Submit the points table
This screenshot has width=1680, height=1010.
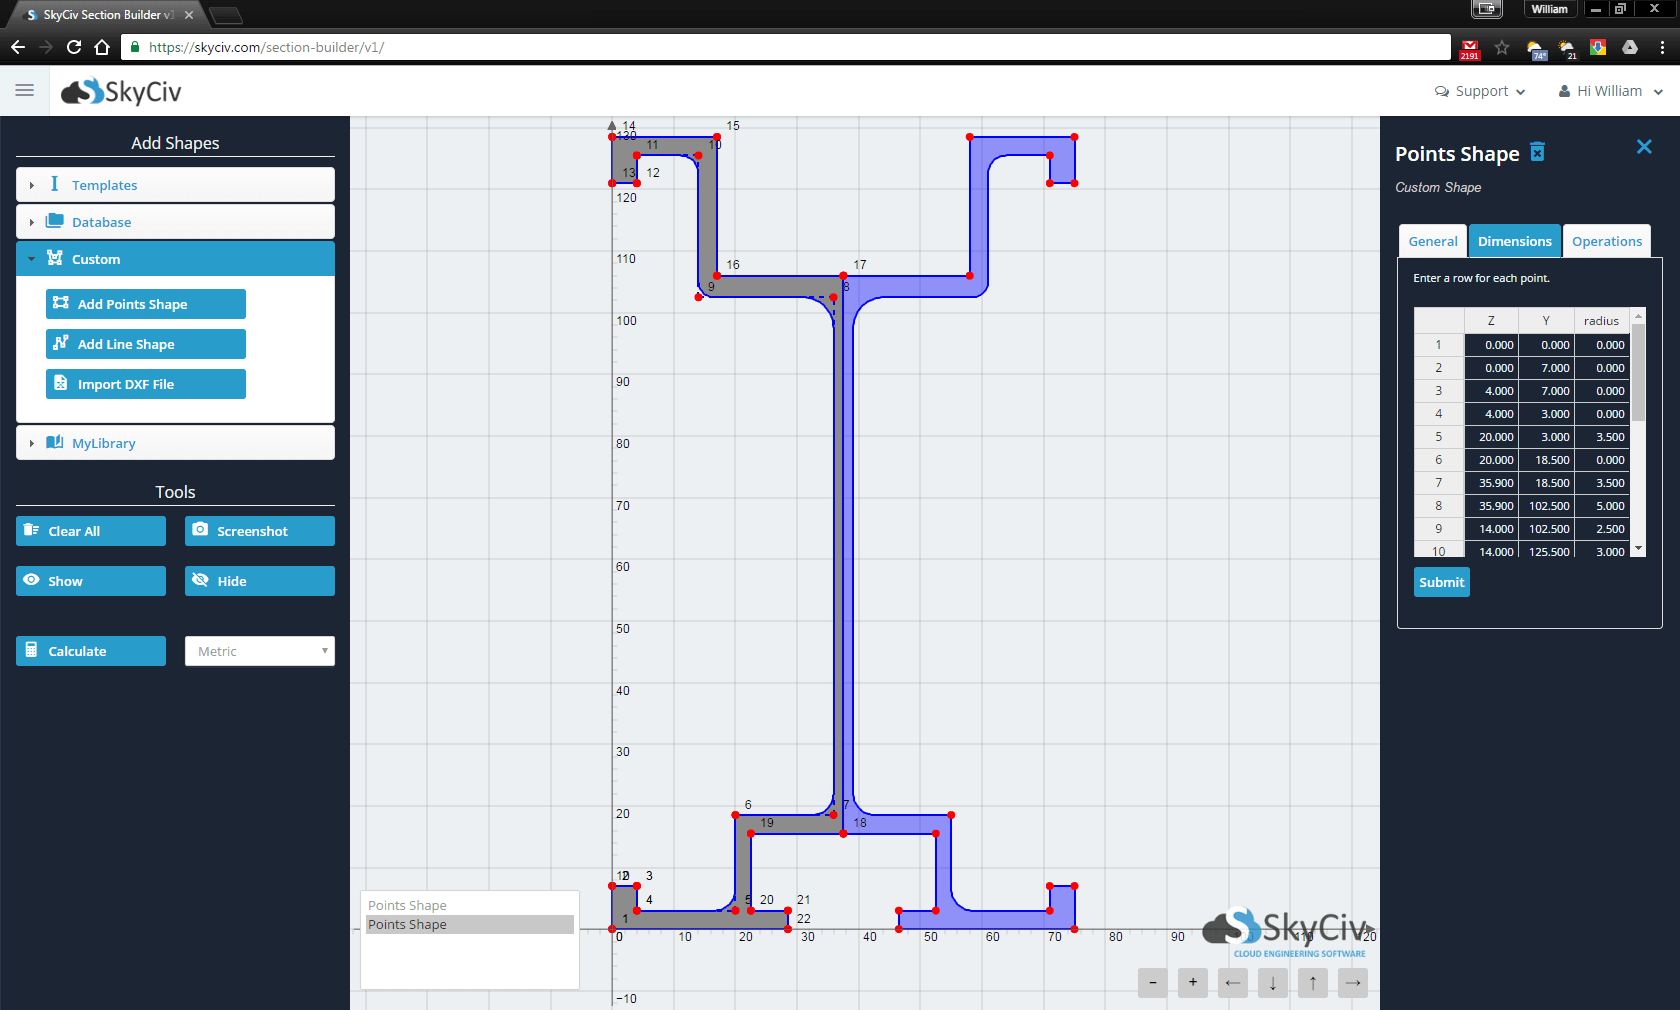[x=1441, y=582]
